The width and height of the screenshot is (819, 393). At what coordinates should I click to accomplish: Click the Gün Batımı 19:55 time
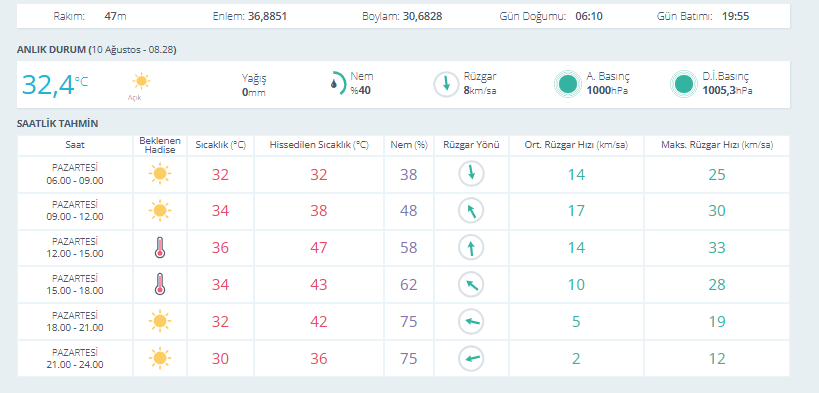point(735,16)
